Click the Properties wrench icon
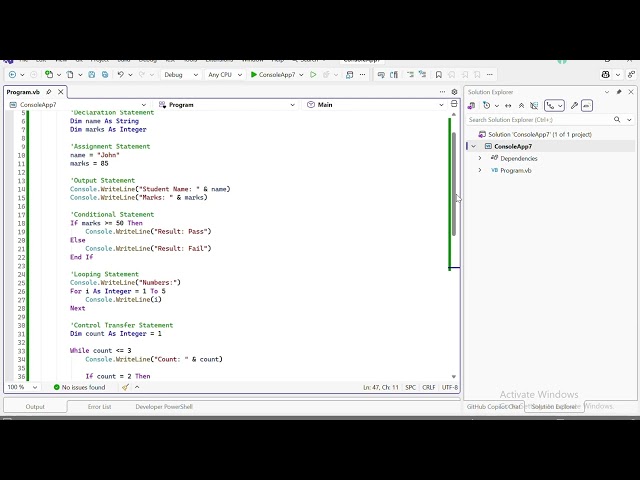The height and width of the screenshot is (480, 640). (574, 106)
